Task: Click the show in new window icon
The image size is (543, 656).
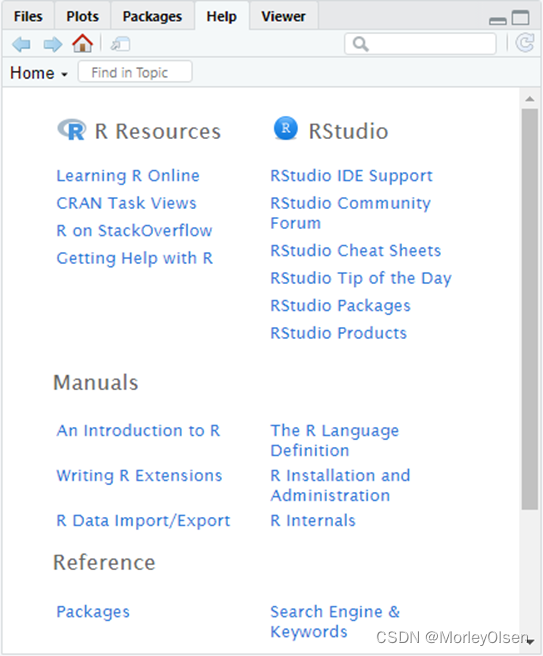Action: click(x=120, y=44)
